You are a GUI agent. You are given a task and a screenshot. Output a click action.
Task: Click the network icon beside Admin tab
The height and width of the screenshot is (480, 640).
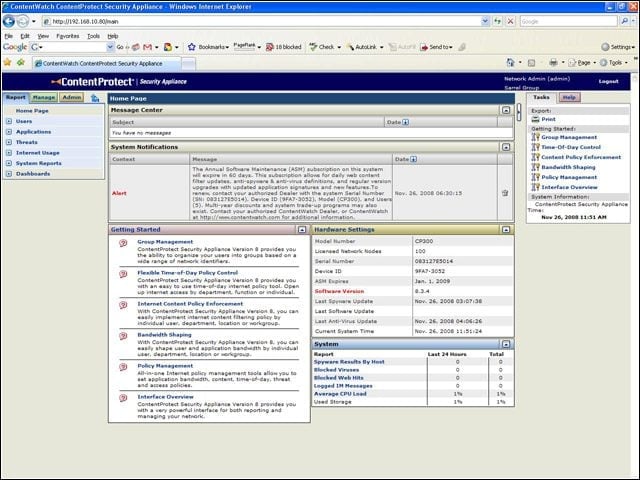(95, 98)
